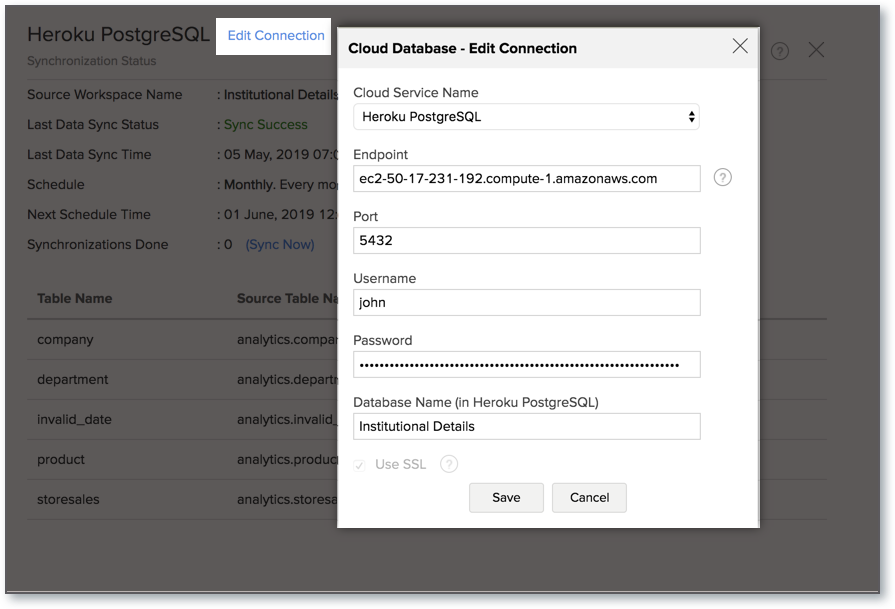Click the Sync Now link
Viewport: 895px width, 609px height.
(x=280, y=244)
